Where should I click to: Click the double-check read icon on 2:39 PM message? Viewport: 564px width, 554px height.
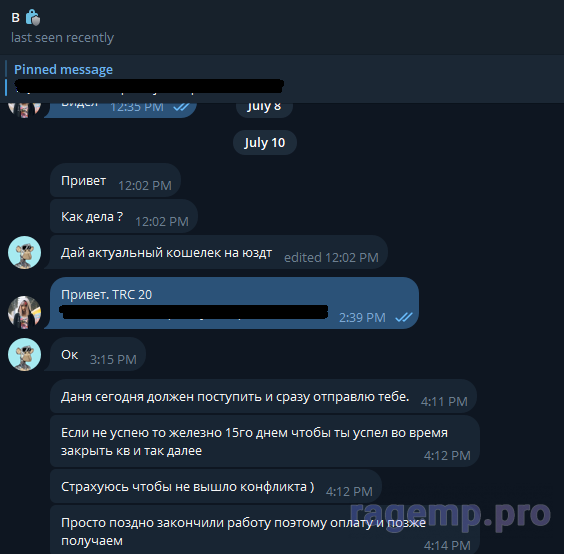404,317
